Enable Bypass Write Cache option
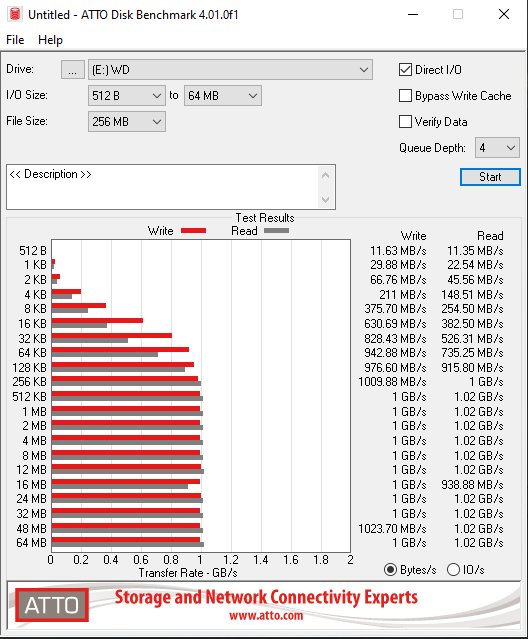Screen dimensions: 528x639 pyautogui.click(x=405, y=96)
